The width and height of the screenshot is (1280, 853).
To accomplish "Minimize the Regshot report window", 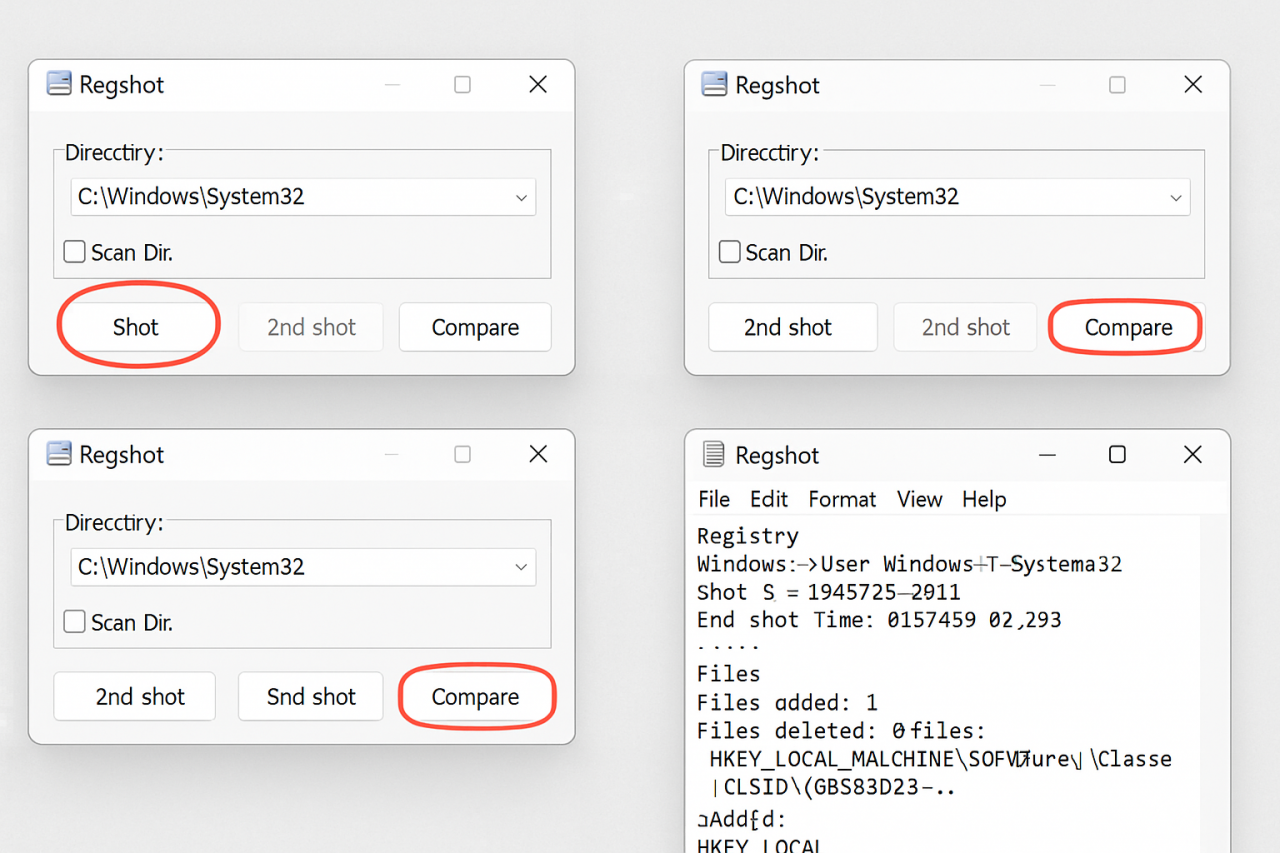I will coord(1047,455).
